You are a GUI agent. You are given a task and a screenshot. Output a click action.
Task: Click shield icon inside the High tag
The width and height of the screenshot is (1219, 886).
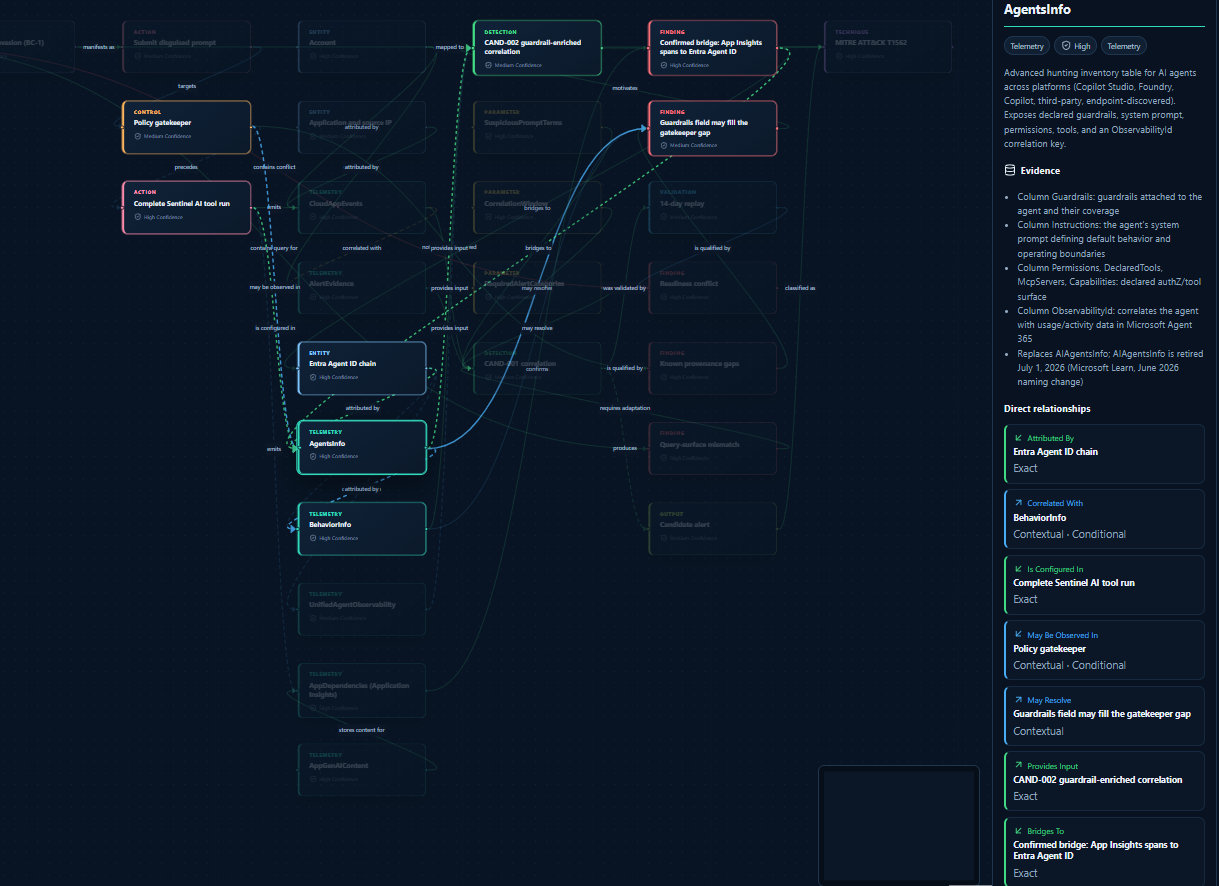click(1067, 46)
